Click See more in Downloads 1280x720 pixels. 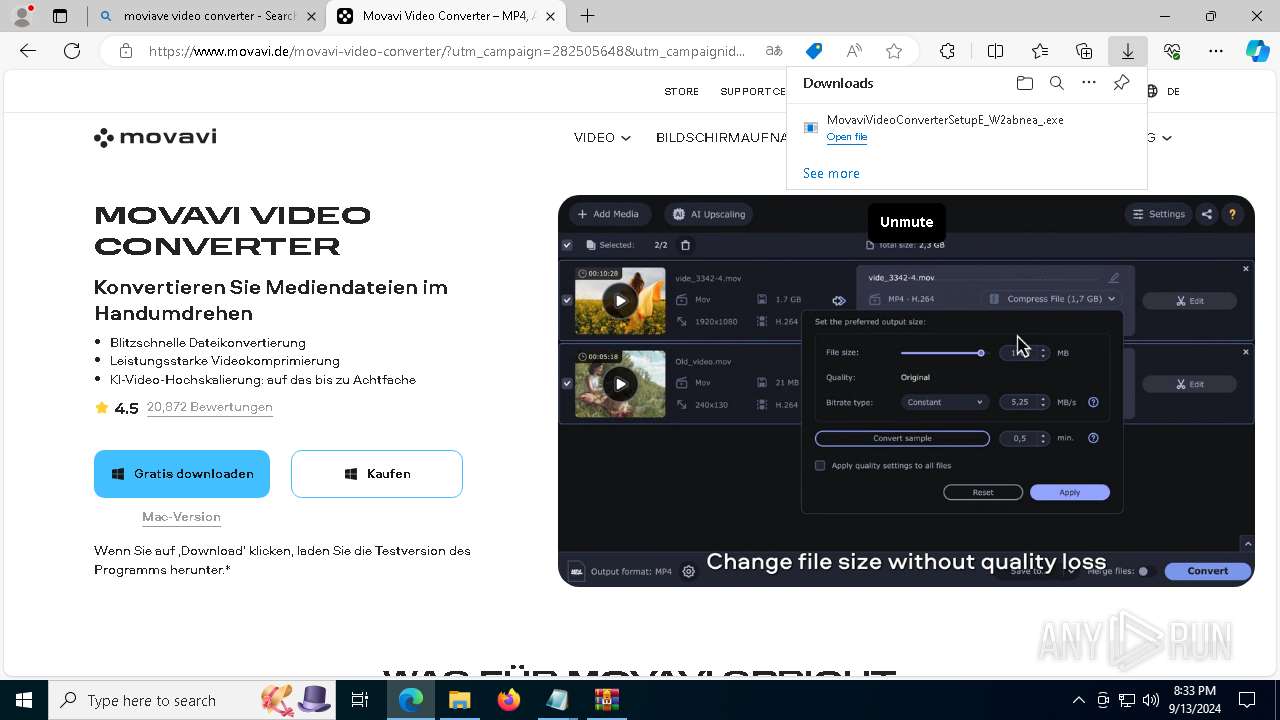pyautogui.click(x=831, y=173)
